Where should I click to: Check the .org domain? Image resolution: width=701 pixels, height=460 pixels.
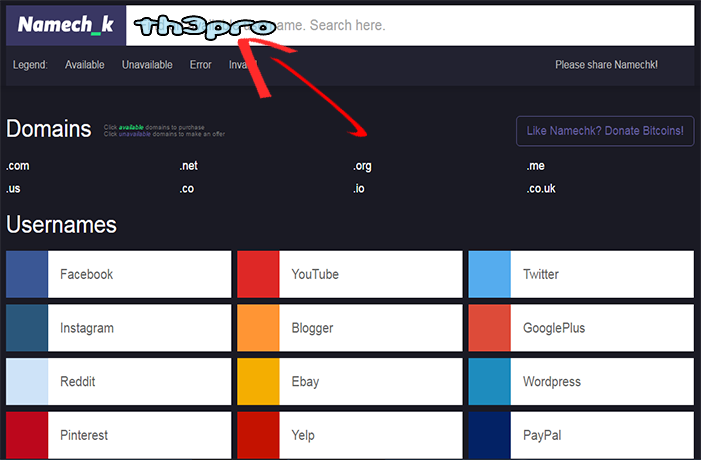tap(362, 166)
